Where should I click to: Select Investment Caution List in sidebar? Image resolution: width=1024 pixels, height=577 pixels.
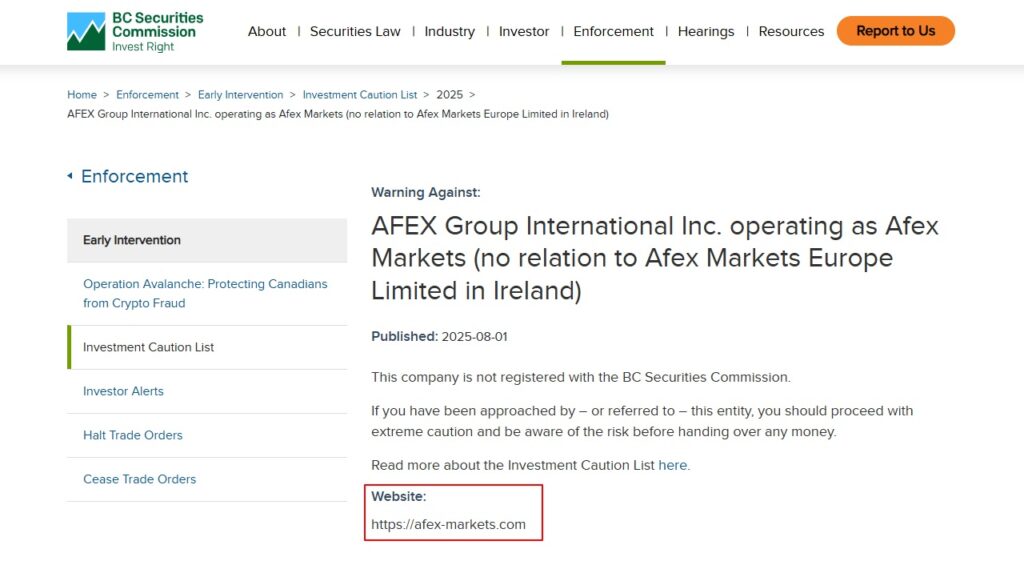(149, 347)
